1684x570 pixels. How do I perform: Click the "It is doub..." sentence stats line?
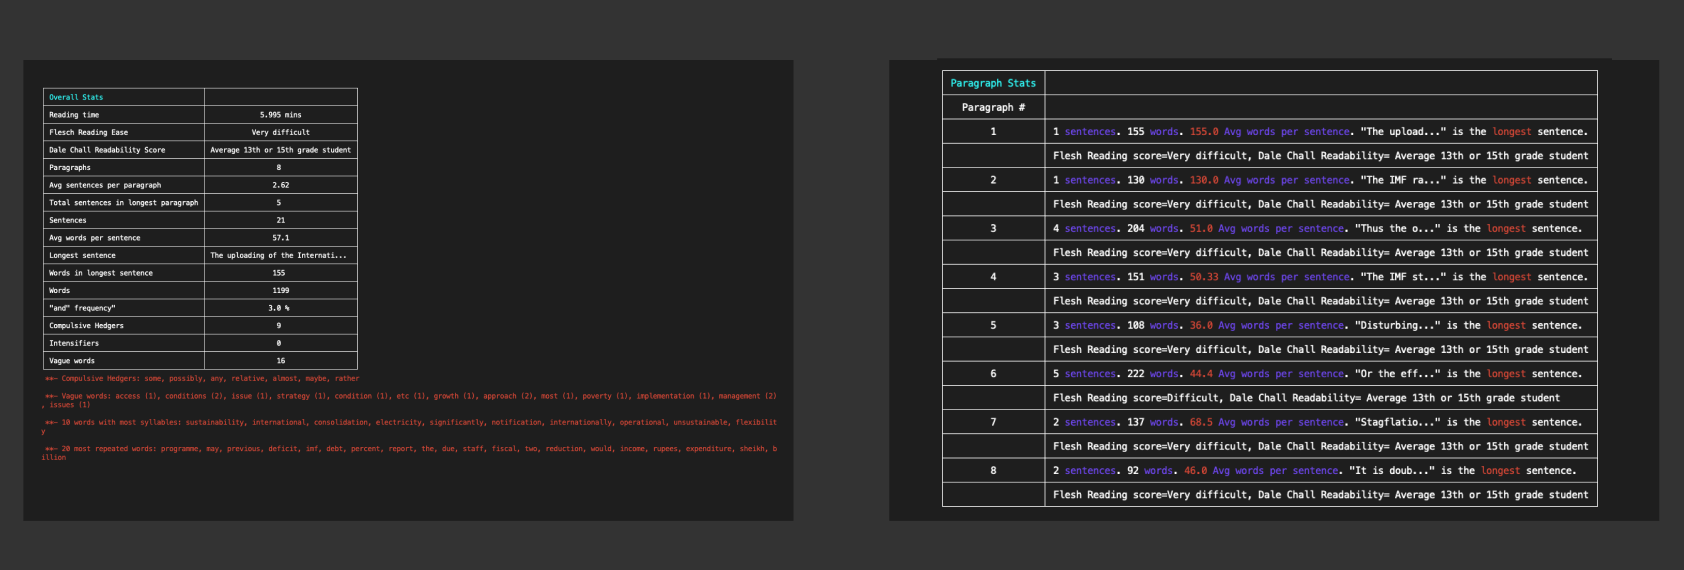click(x=1314, y=470)
